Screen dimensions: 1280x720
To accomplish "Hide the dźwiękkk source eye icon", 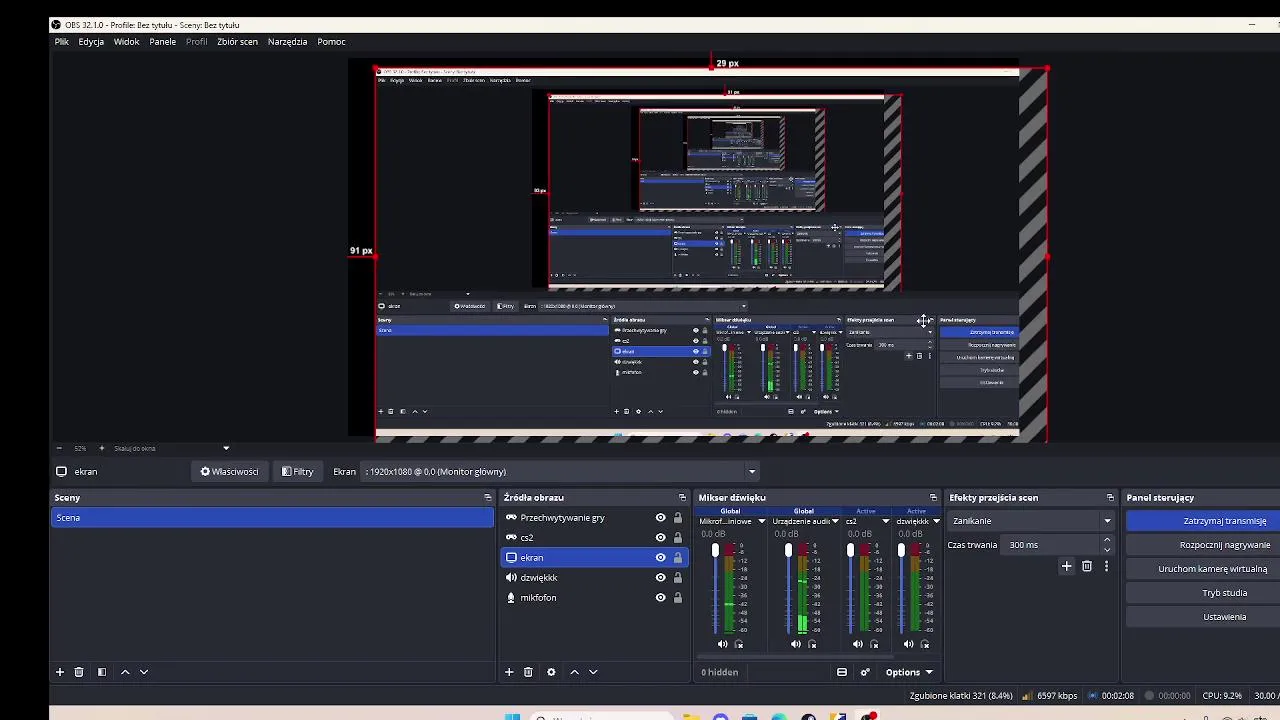I will 660,578.
